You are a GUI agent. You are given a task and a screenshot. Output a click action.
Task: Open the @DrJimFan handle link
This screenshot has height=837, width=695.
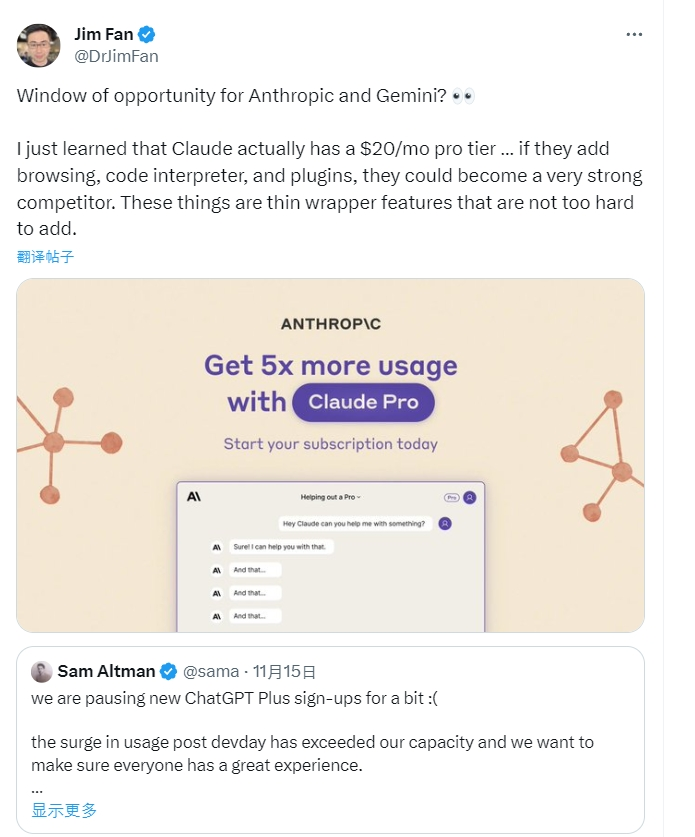(116, 56)
